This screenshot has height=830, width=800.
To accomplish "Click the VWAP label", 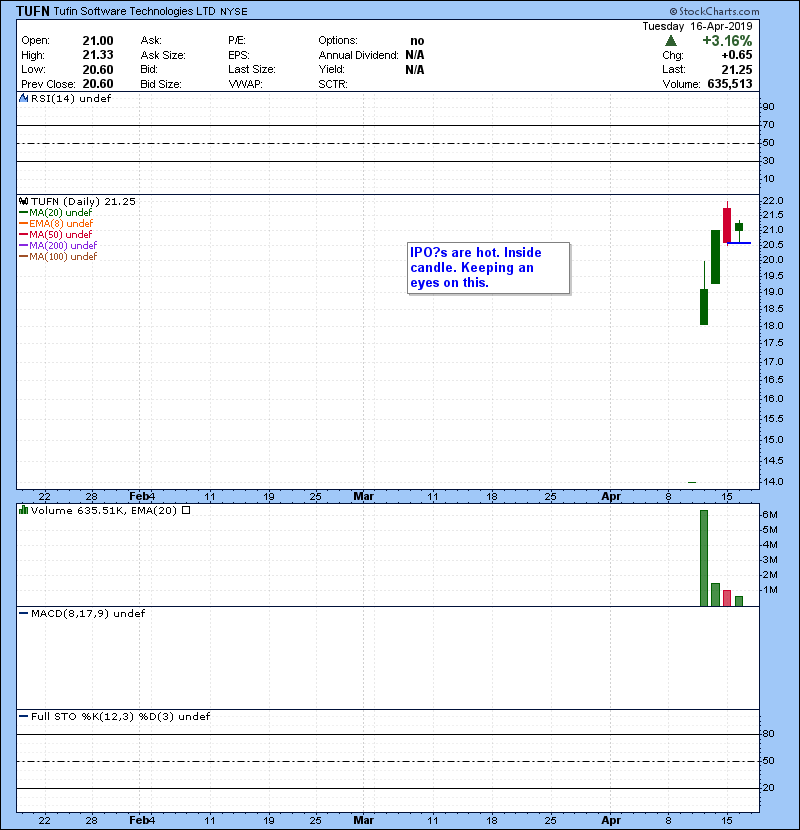I will pos(246,84).
